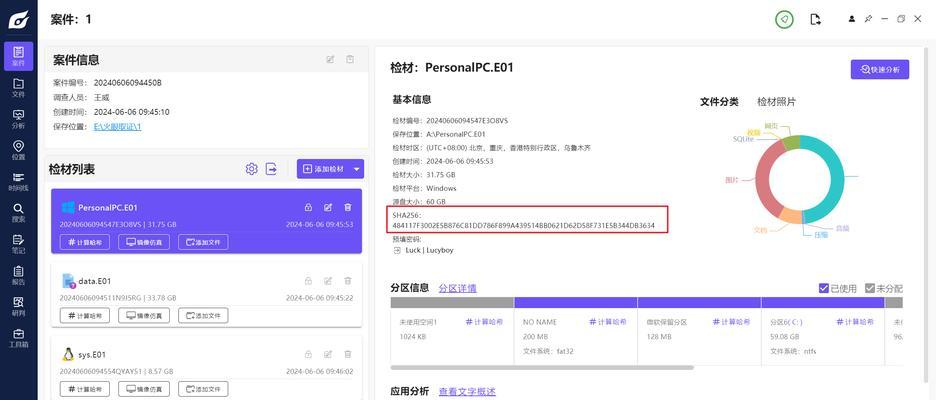Open the 查看文字概述 link
The width and height of the screenshot is (936, 400).
[x=467, y=392]
